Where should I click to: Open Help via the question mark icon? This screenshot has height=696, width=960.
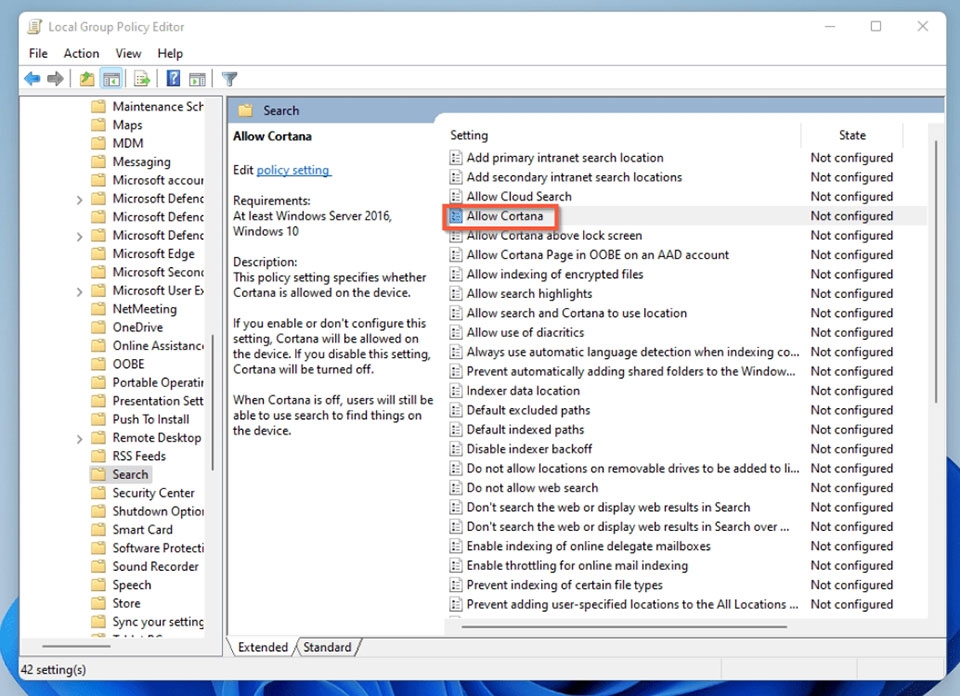(x=173, y=78)
